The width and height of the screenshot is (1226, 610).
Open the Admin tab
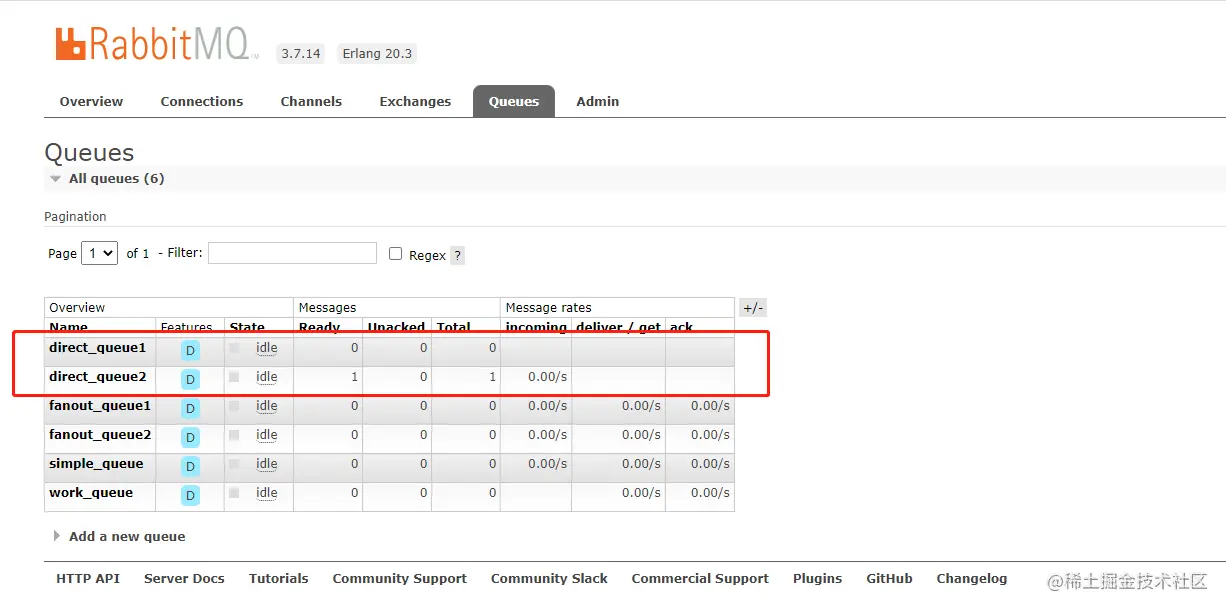pos(598,101)
